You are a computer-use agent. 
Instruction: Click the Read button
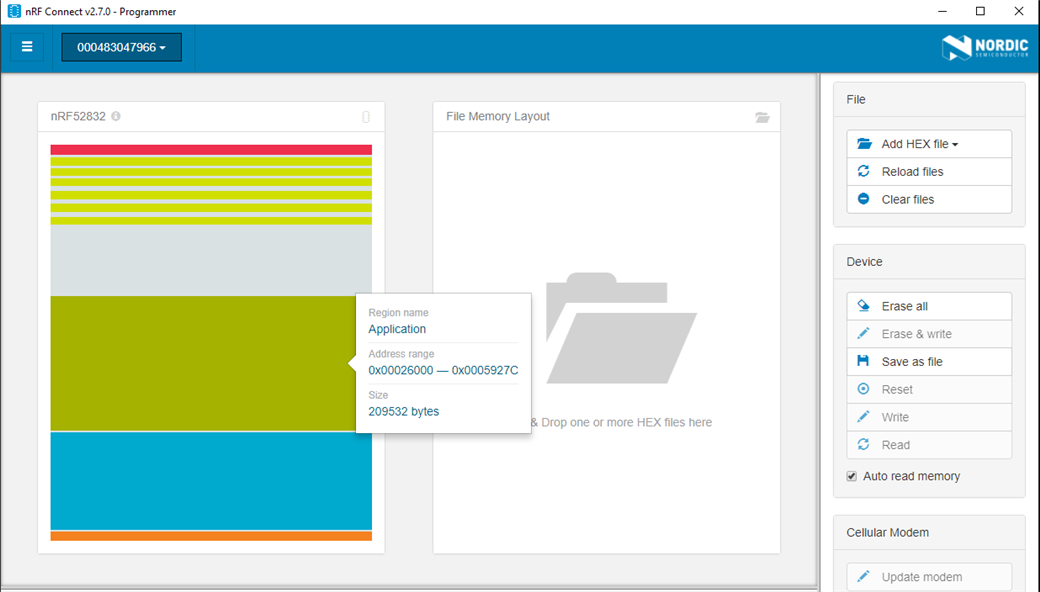[x=929, y=445]
